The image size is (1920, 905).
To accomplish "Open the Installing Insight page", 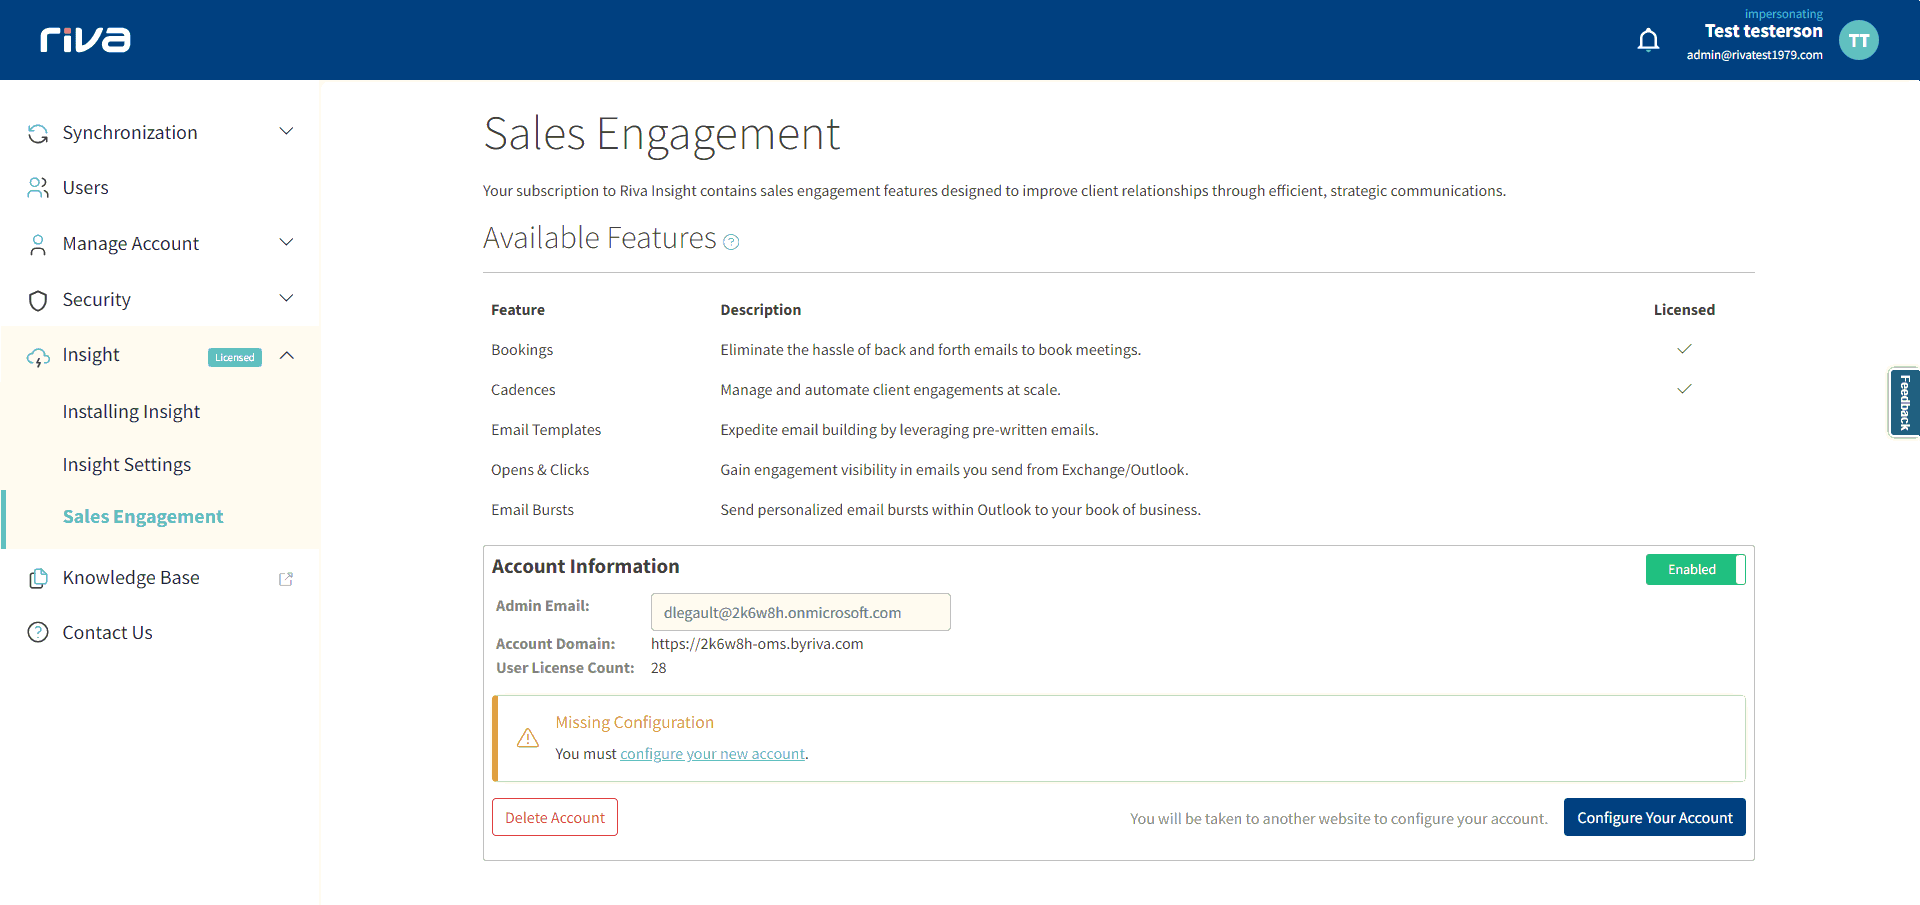I will (x=131, y=411).
